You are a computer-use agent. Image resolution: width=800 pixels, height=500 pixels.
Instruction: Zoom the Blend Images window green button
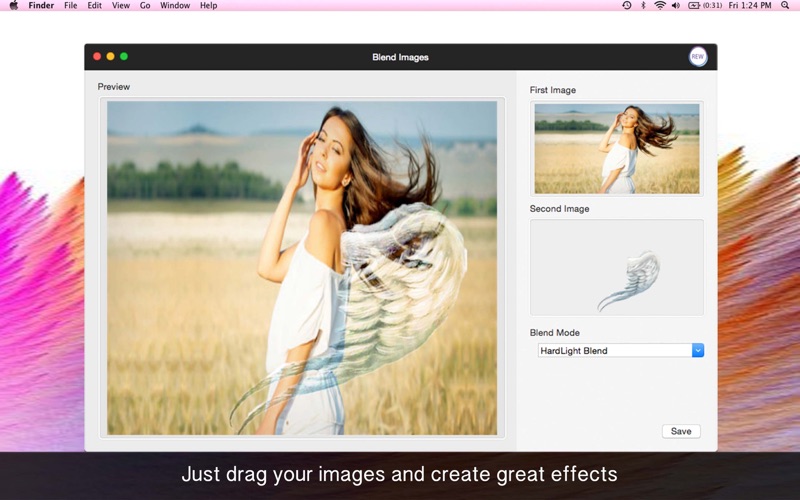click(x=123, y=57)
